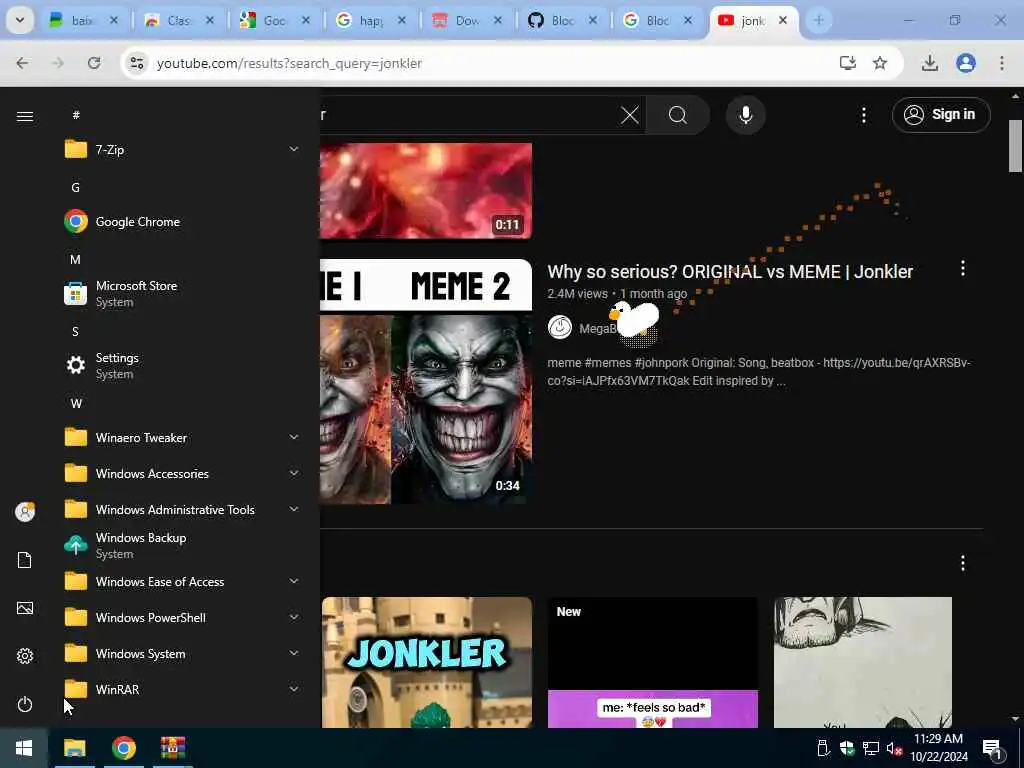Expand Windows Administrative Tools folder
Viewport: 1024px width, 768px height.
click(182, 509)
